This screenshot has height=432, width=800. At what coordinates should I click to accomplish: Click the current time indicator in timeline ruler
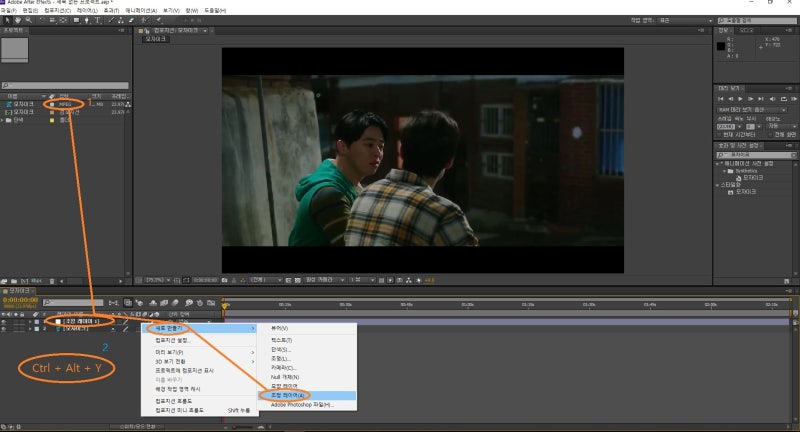224,306
